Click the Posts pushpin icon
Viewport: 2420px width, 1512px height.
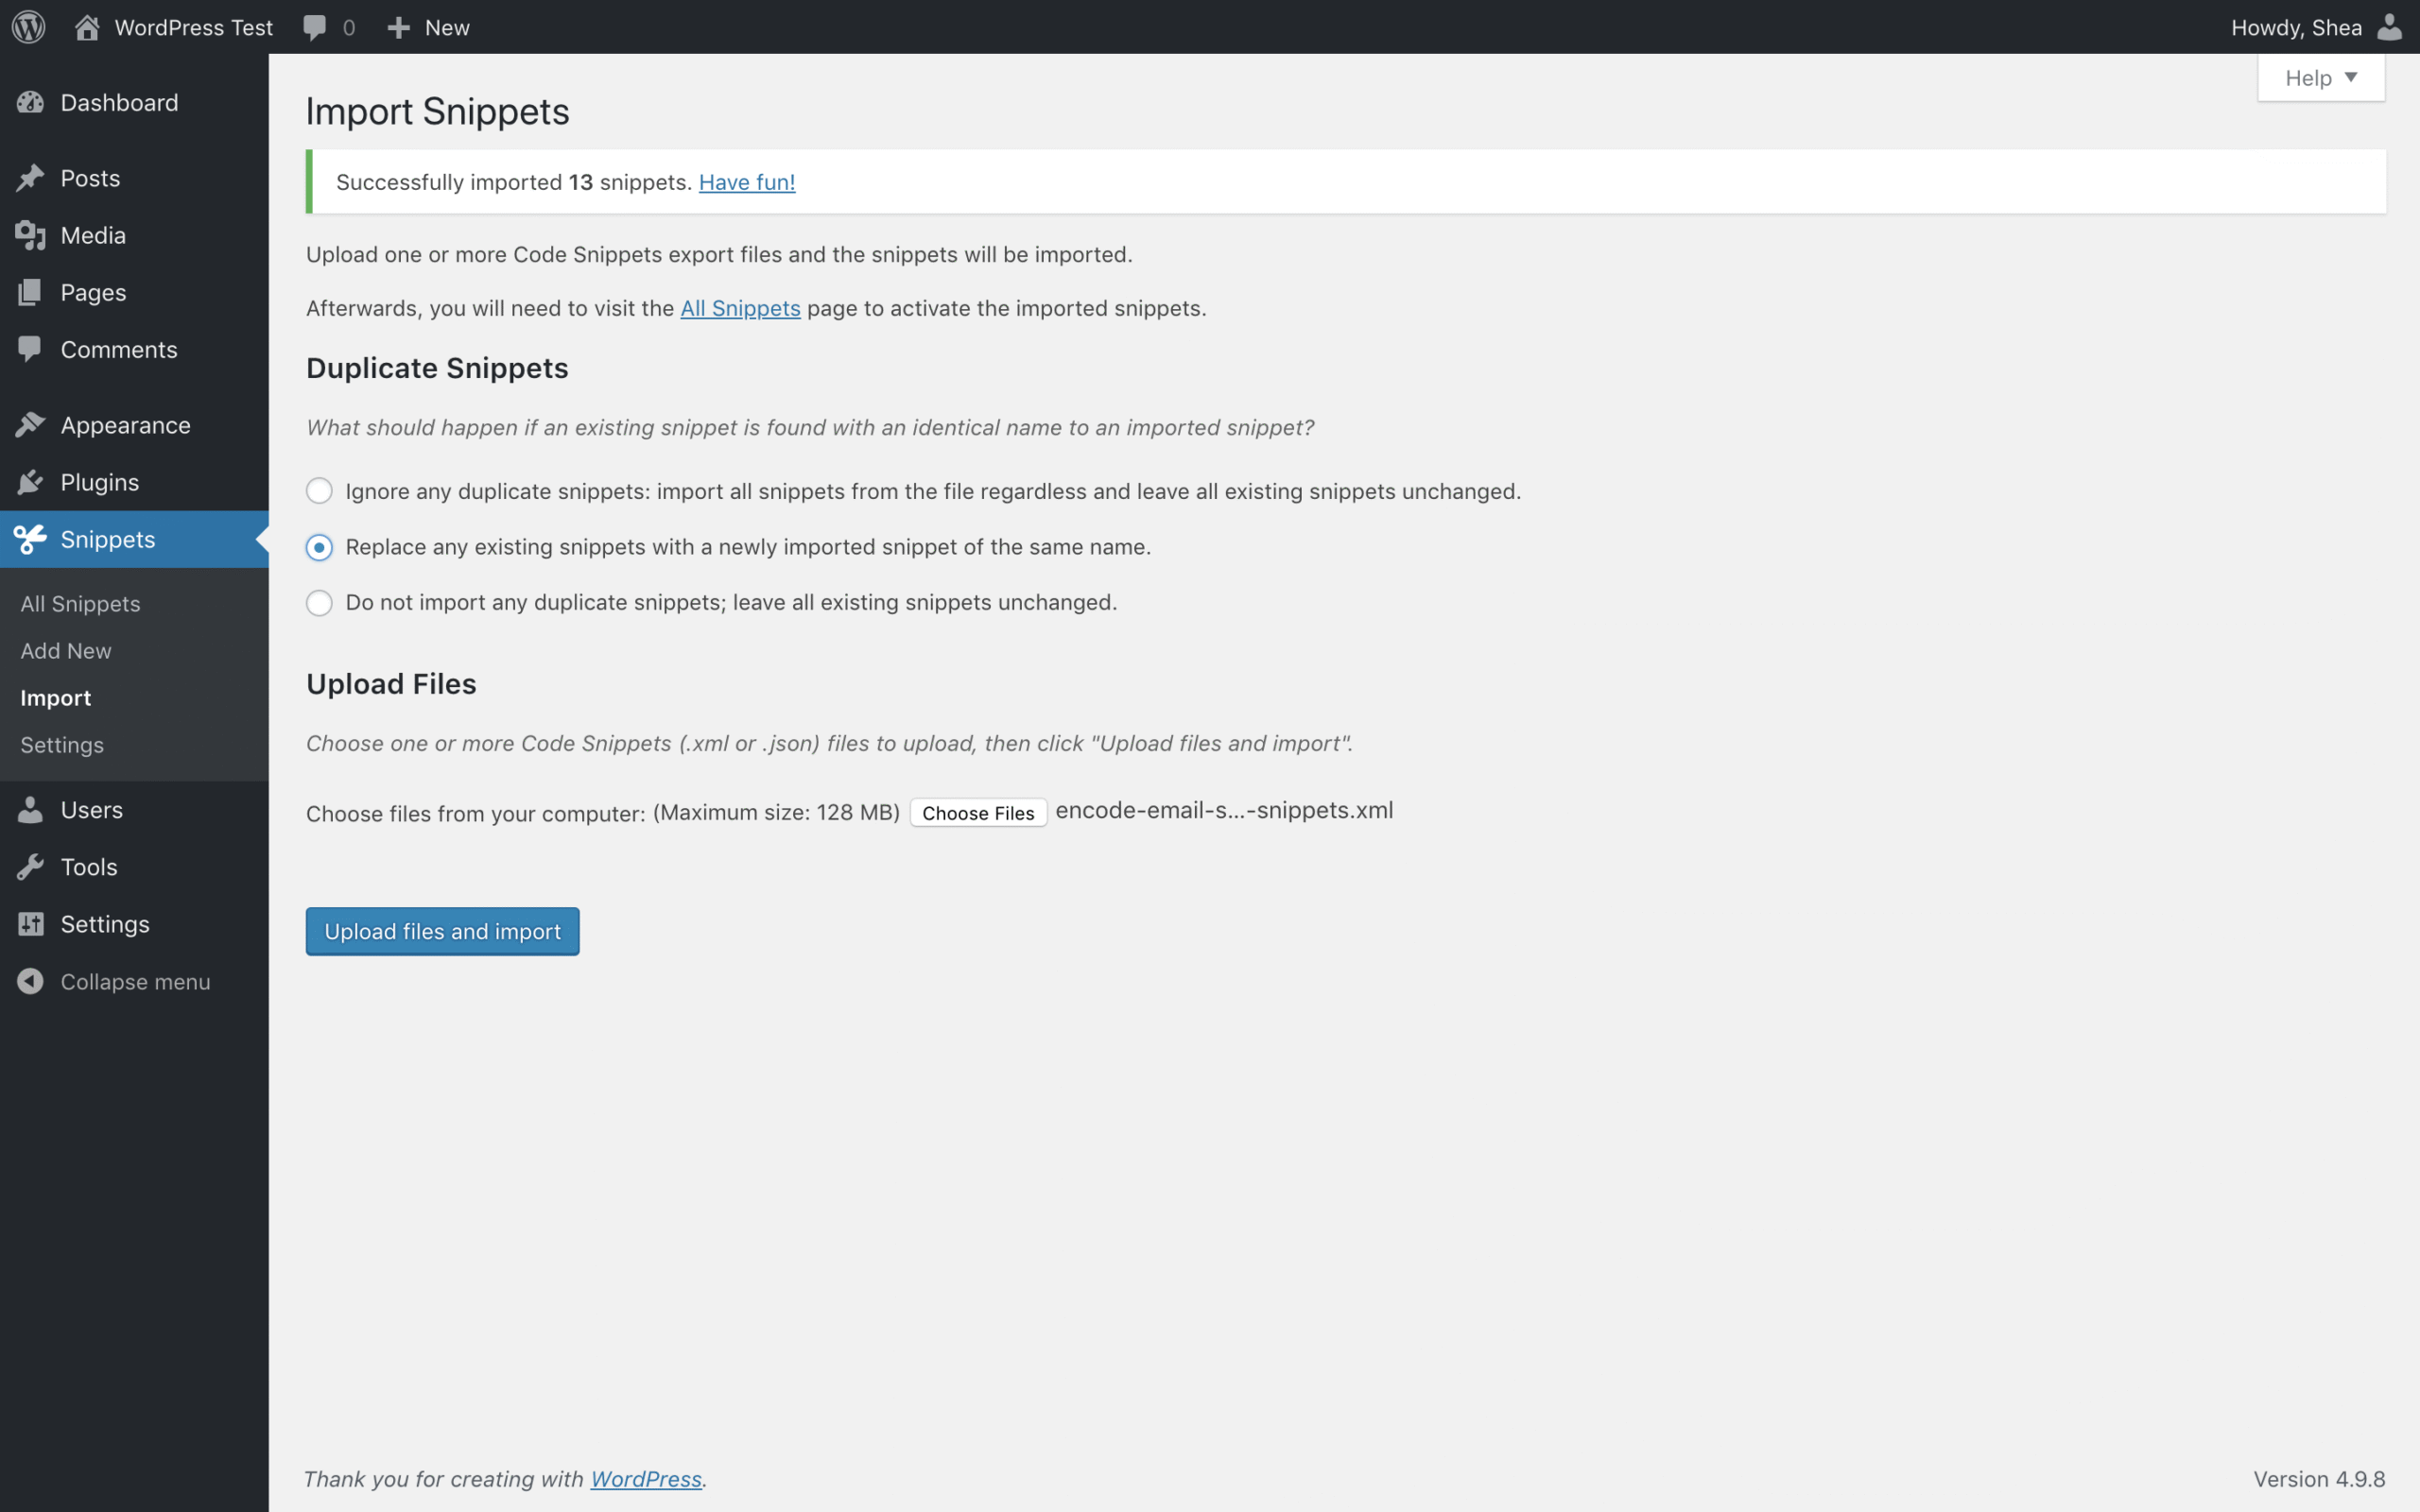(x=30, y=178)
